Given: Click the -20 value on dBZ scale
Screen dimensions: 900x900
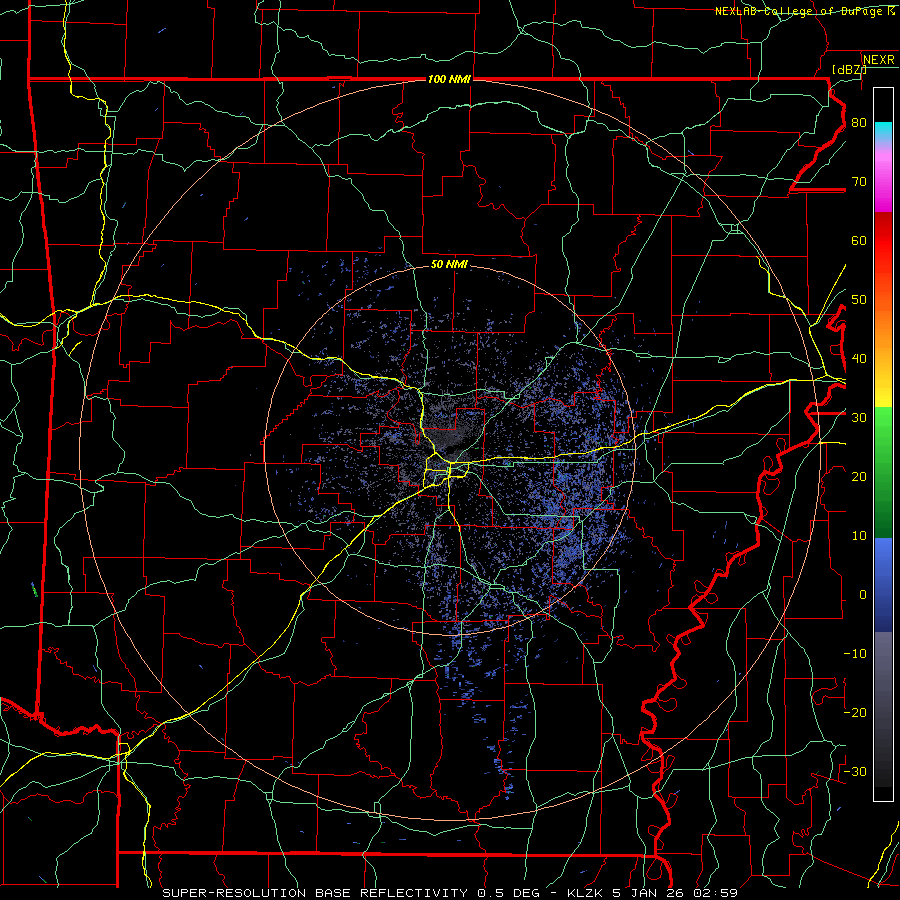Looking at the screenshot, I should pos(855,712).
